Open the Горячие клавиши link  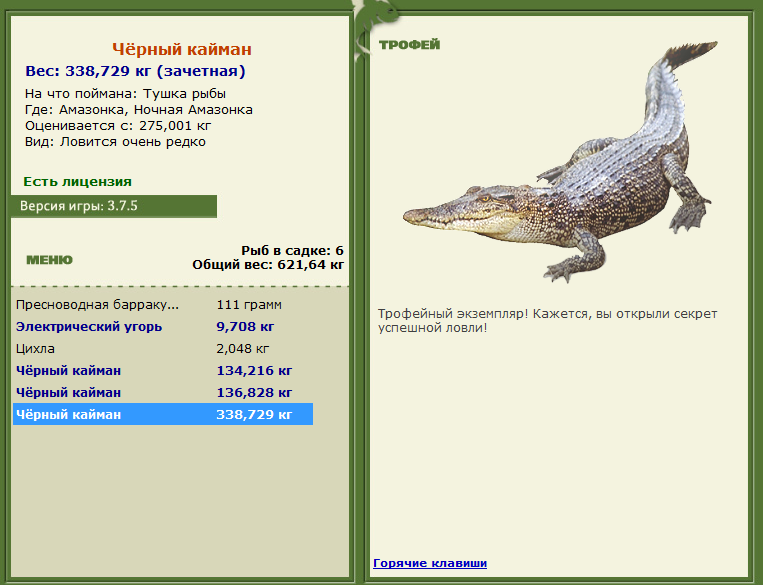[x=430, y=563]
